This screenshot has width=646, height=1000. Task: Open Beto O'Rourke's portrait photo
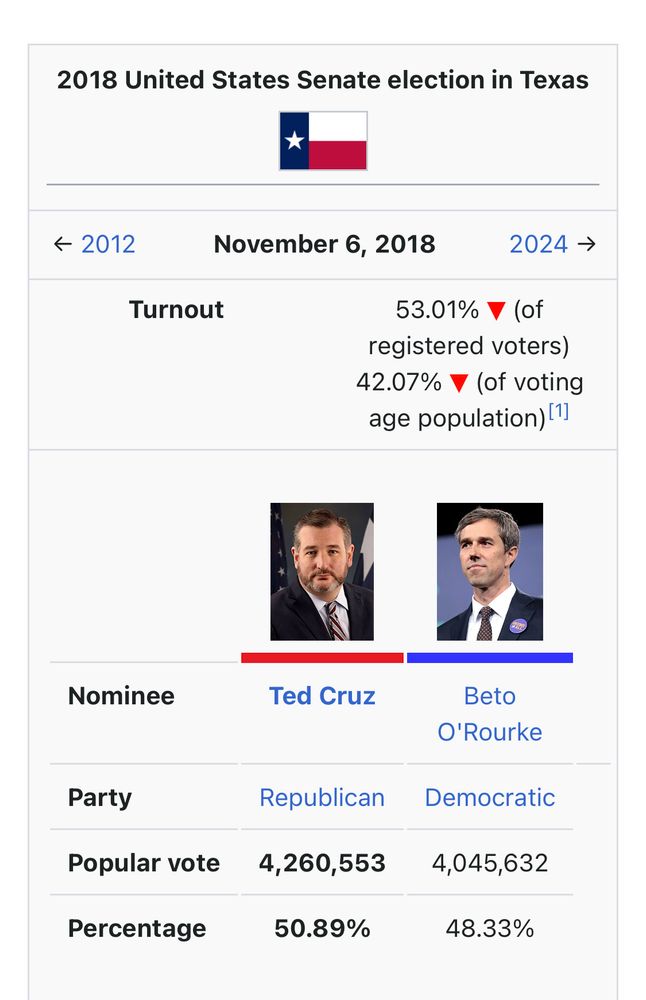[x=490, y=571]
